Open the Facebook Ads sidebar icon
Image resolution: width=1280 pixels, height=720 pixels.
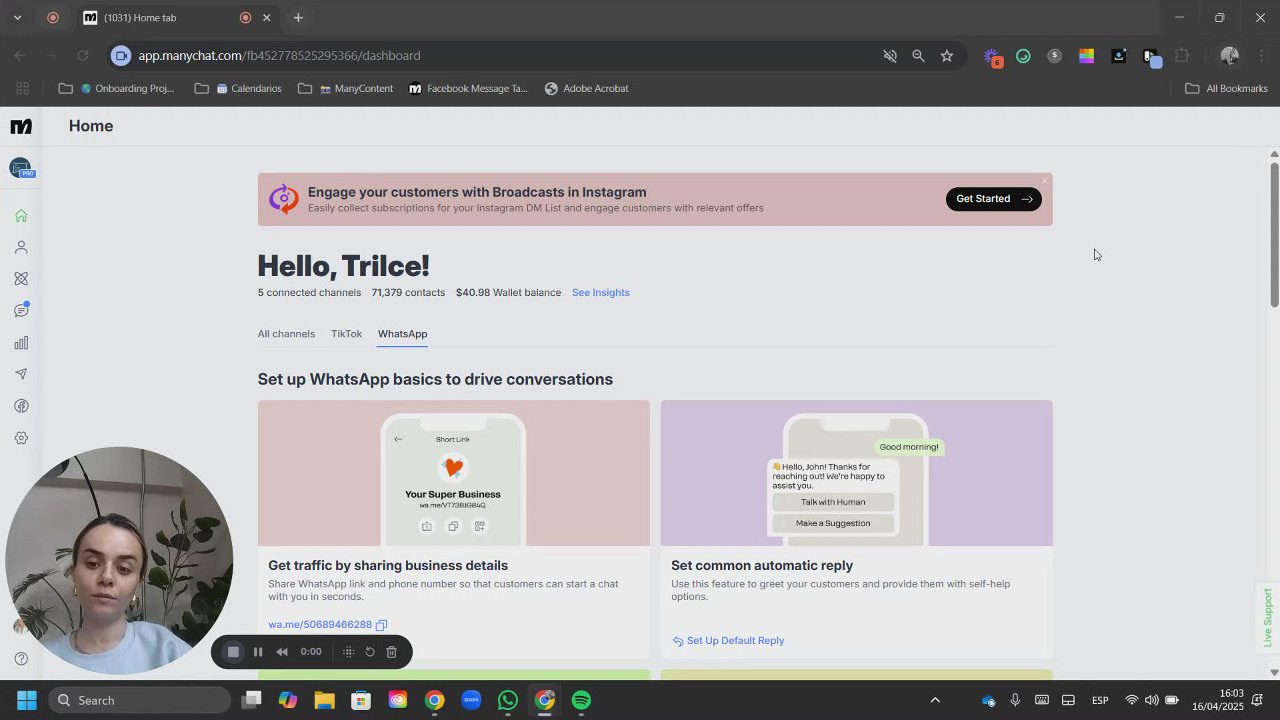point(21,406)
